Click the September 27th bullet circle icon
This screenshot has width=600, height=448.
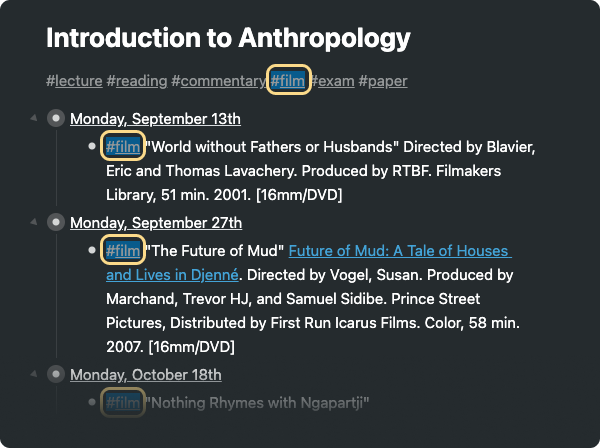click(x=56, y=222)
